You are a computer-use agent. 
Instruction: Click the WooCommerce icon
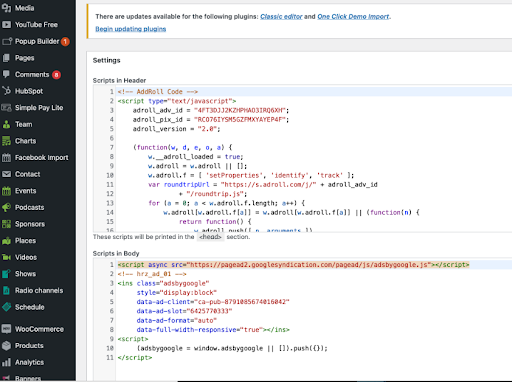pos(6,329)
